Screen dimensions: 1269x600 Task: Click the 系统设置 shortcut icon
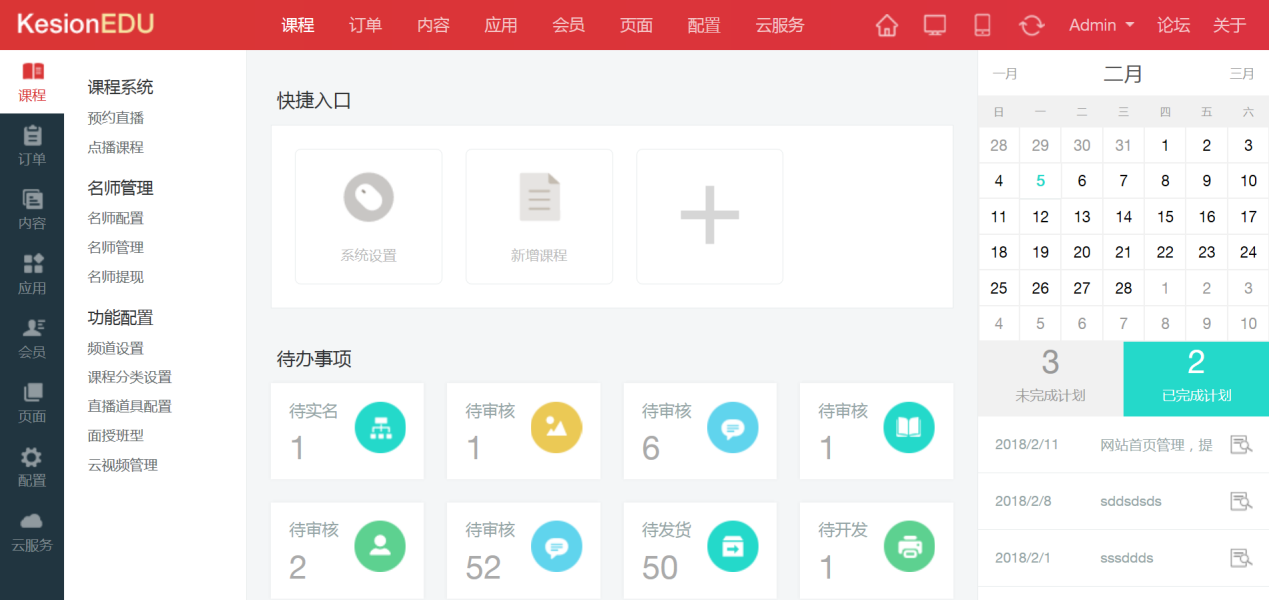368,198
